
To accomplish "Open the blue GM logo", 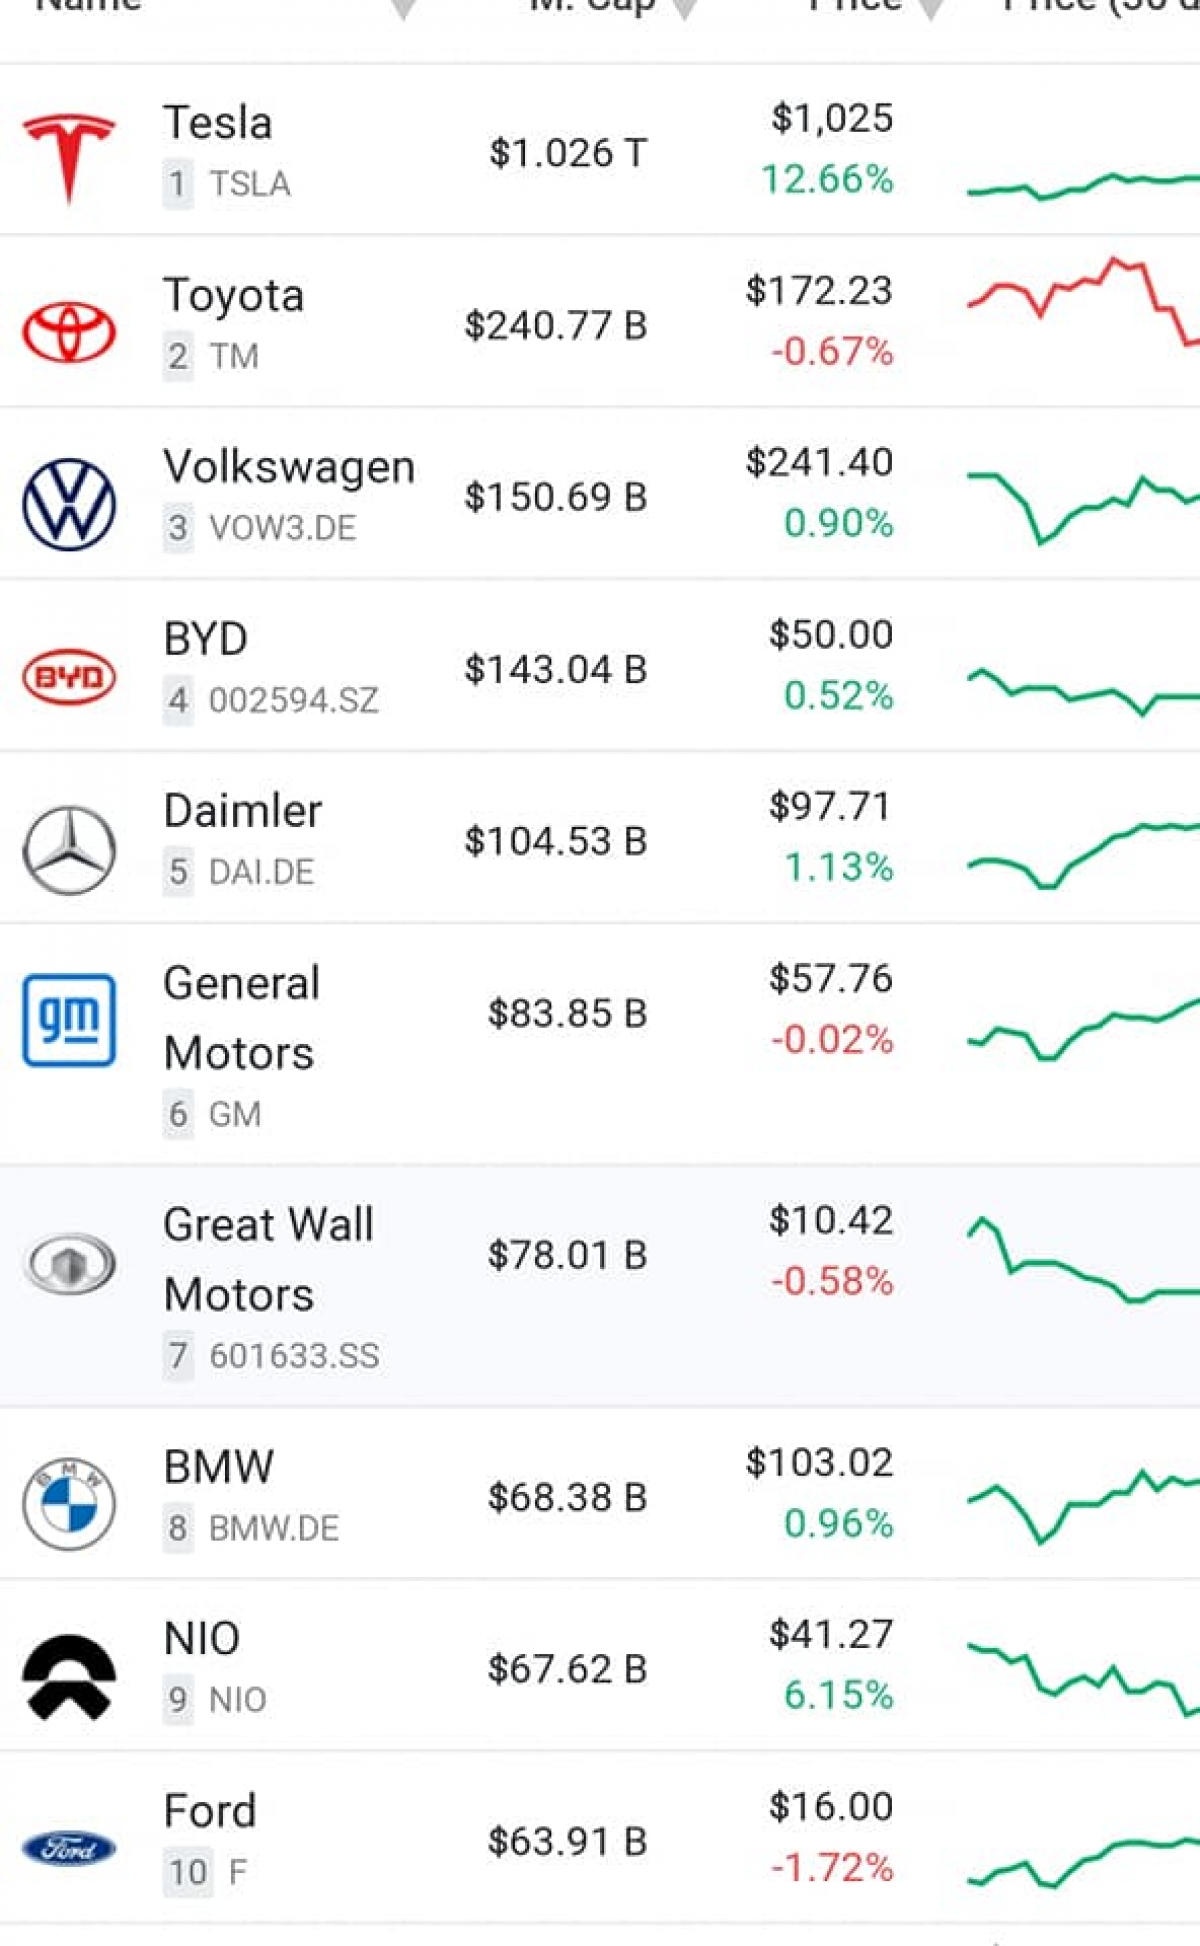I will (x=69, y=1020).
